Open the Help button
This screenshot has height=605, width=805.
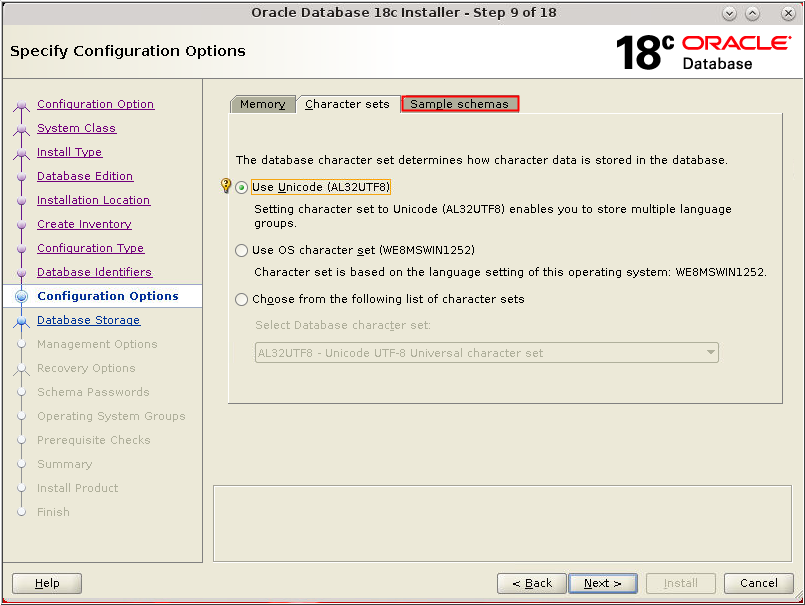click(x=47, y=583)
